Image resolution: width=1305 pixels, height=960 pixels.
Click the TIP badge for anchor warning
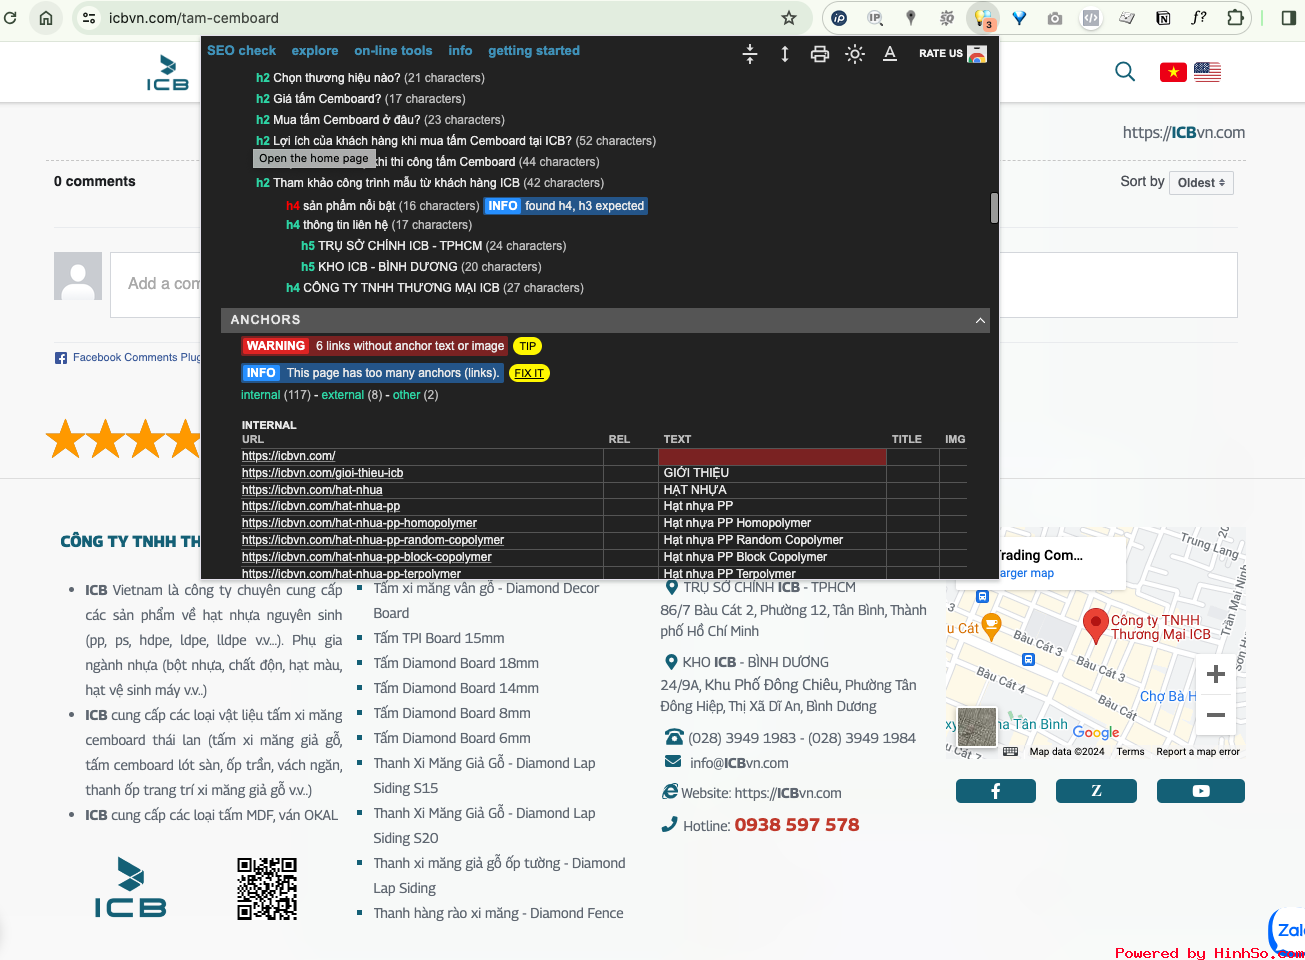coord(528,346)
